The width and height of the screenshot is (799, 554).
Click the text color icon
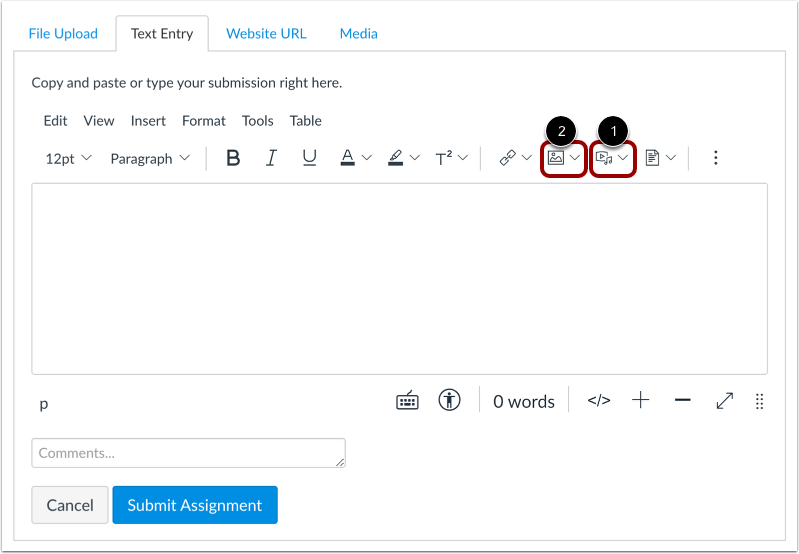point(348,158)
